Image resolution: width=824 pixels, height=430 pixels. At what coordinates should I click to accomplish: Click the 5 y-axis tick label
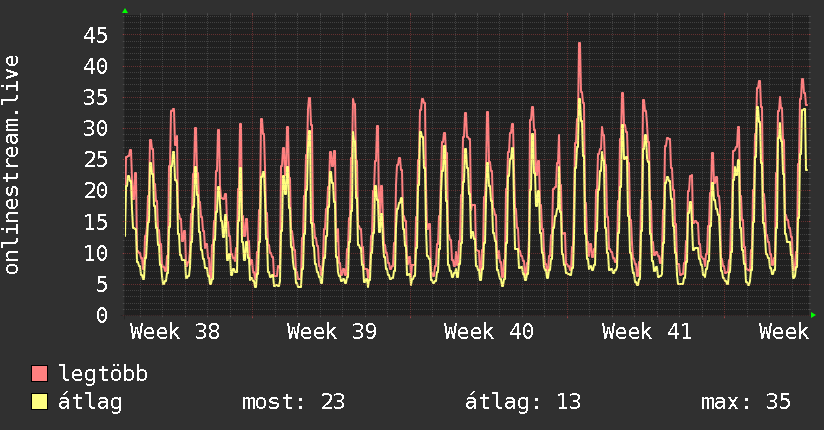[102, 284]
